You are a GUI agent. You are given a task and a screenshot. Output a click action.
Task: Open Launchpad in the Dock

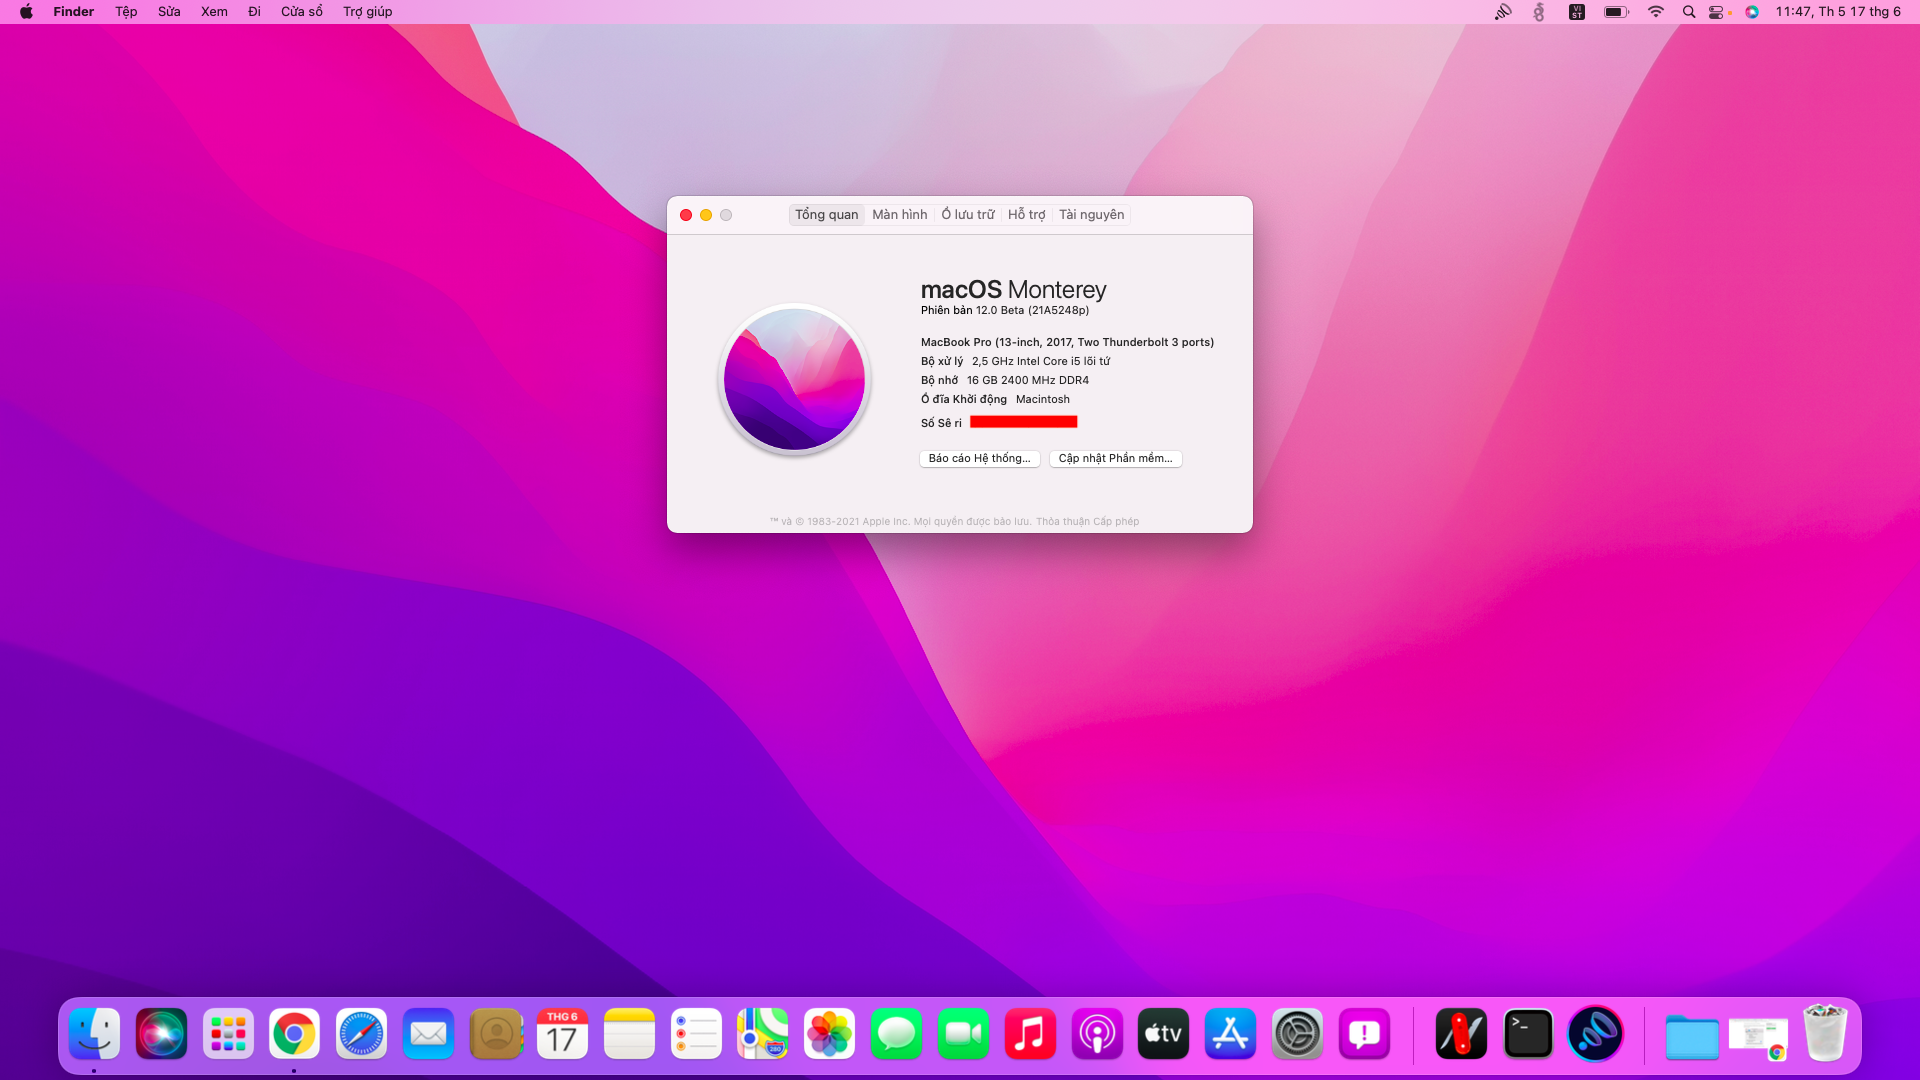(x=228, y=1034)
